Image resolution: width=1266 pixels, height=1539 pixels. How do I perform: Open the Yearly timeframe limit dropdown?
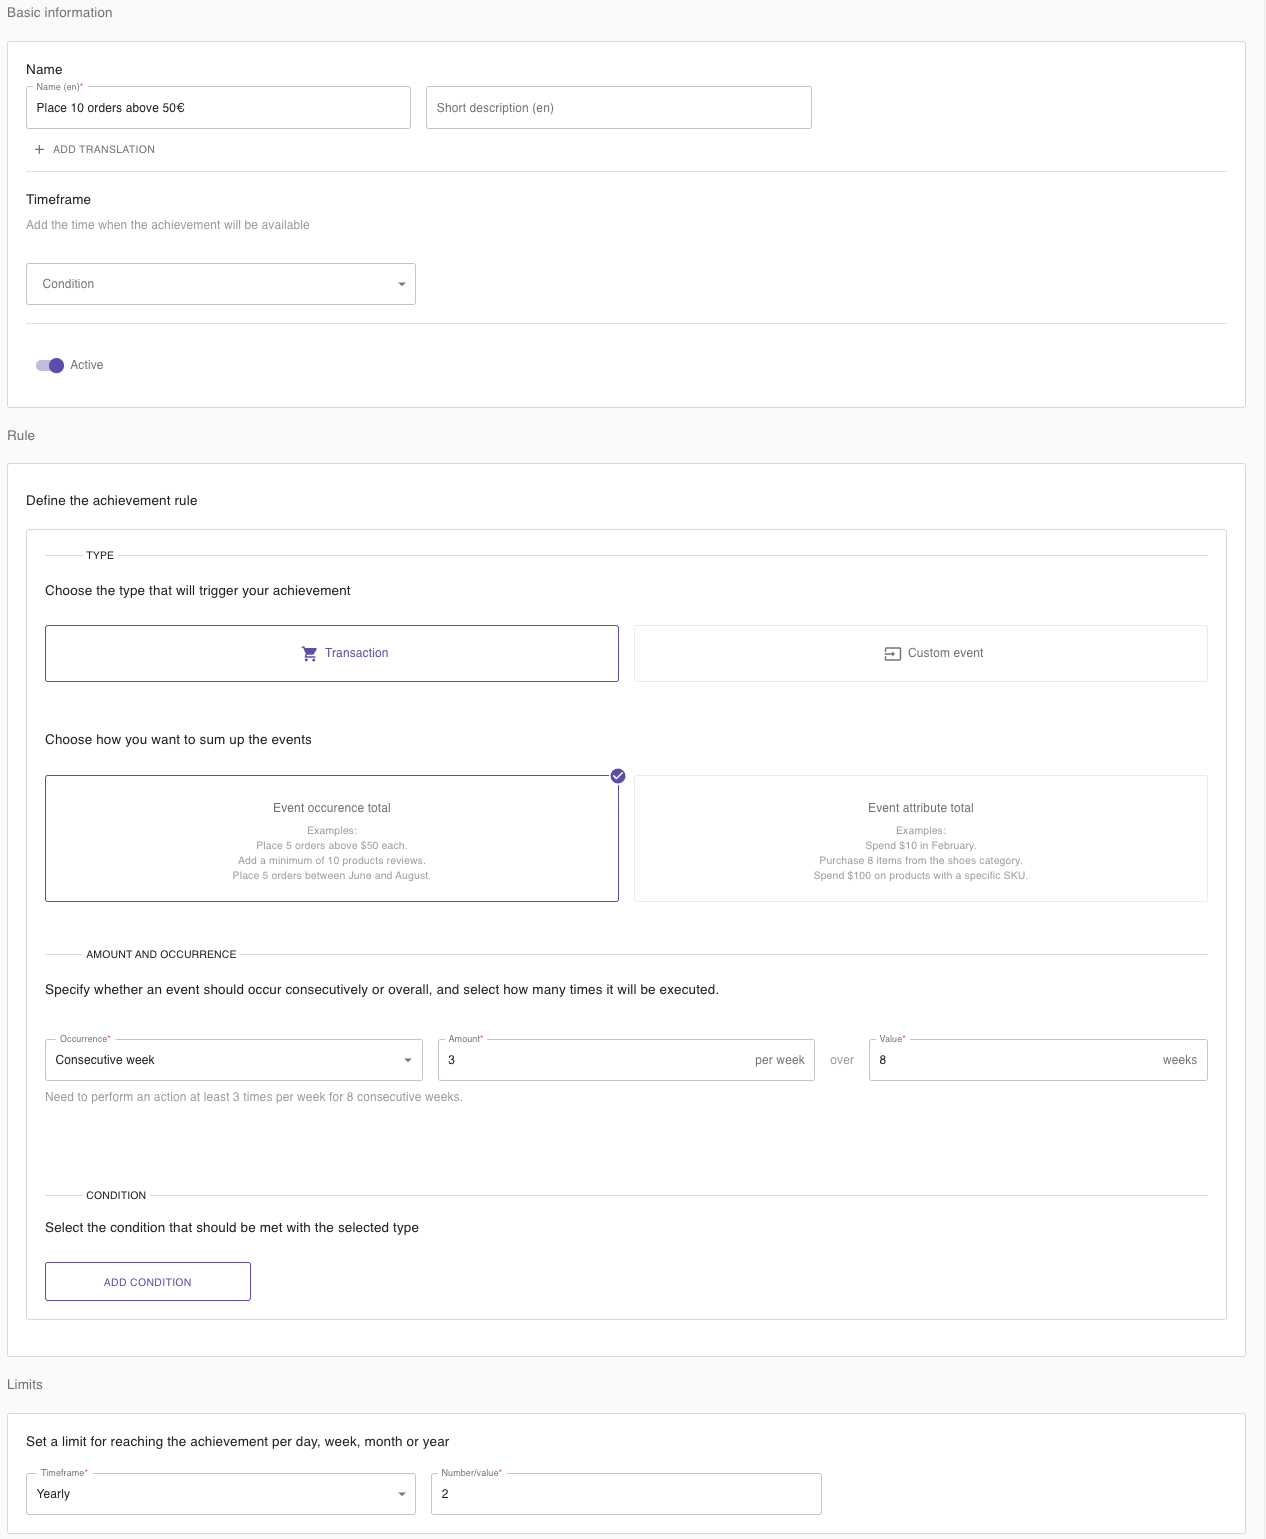(221, 1494)
